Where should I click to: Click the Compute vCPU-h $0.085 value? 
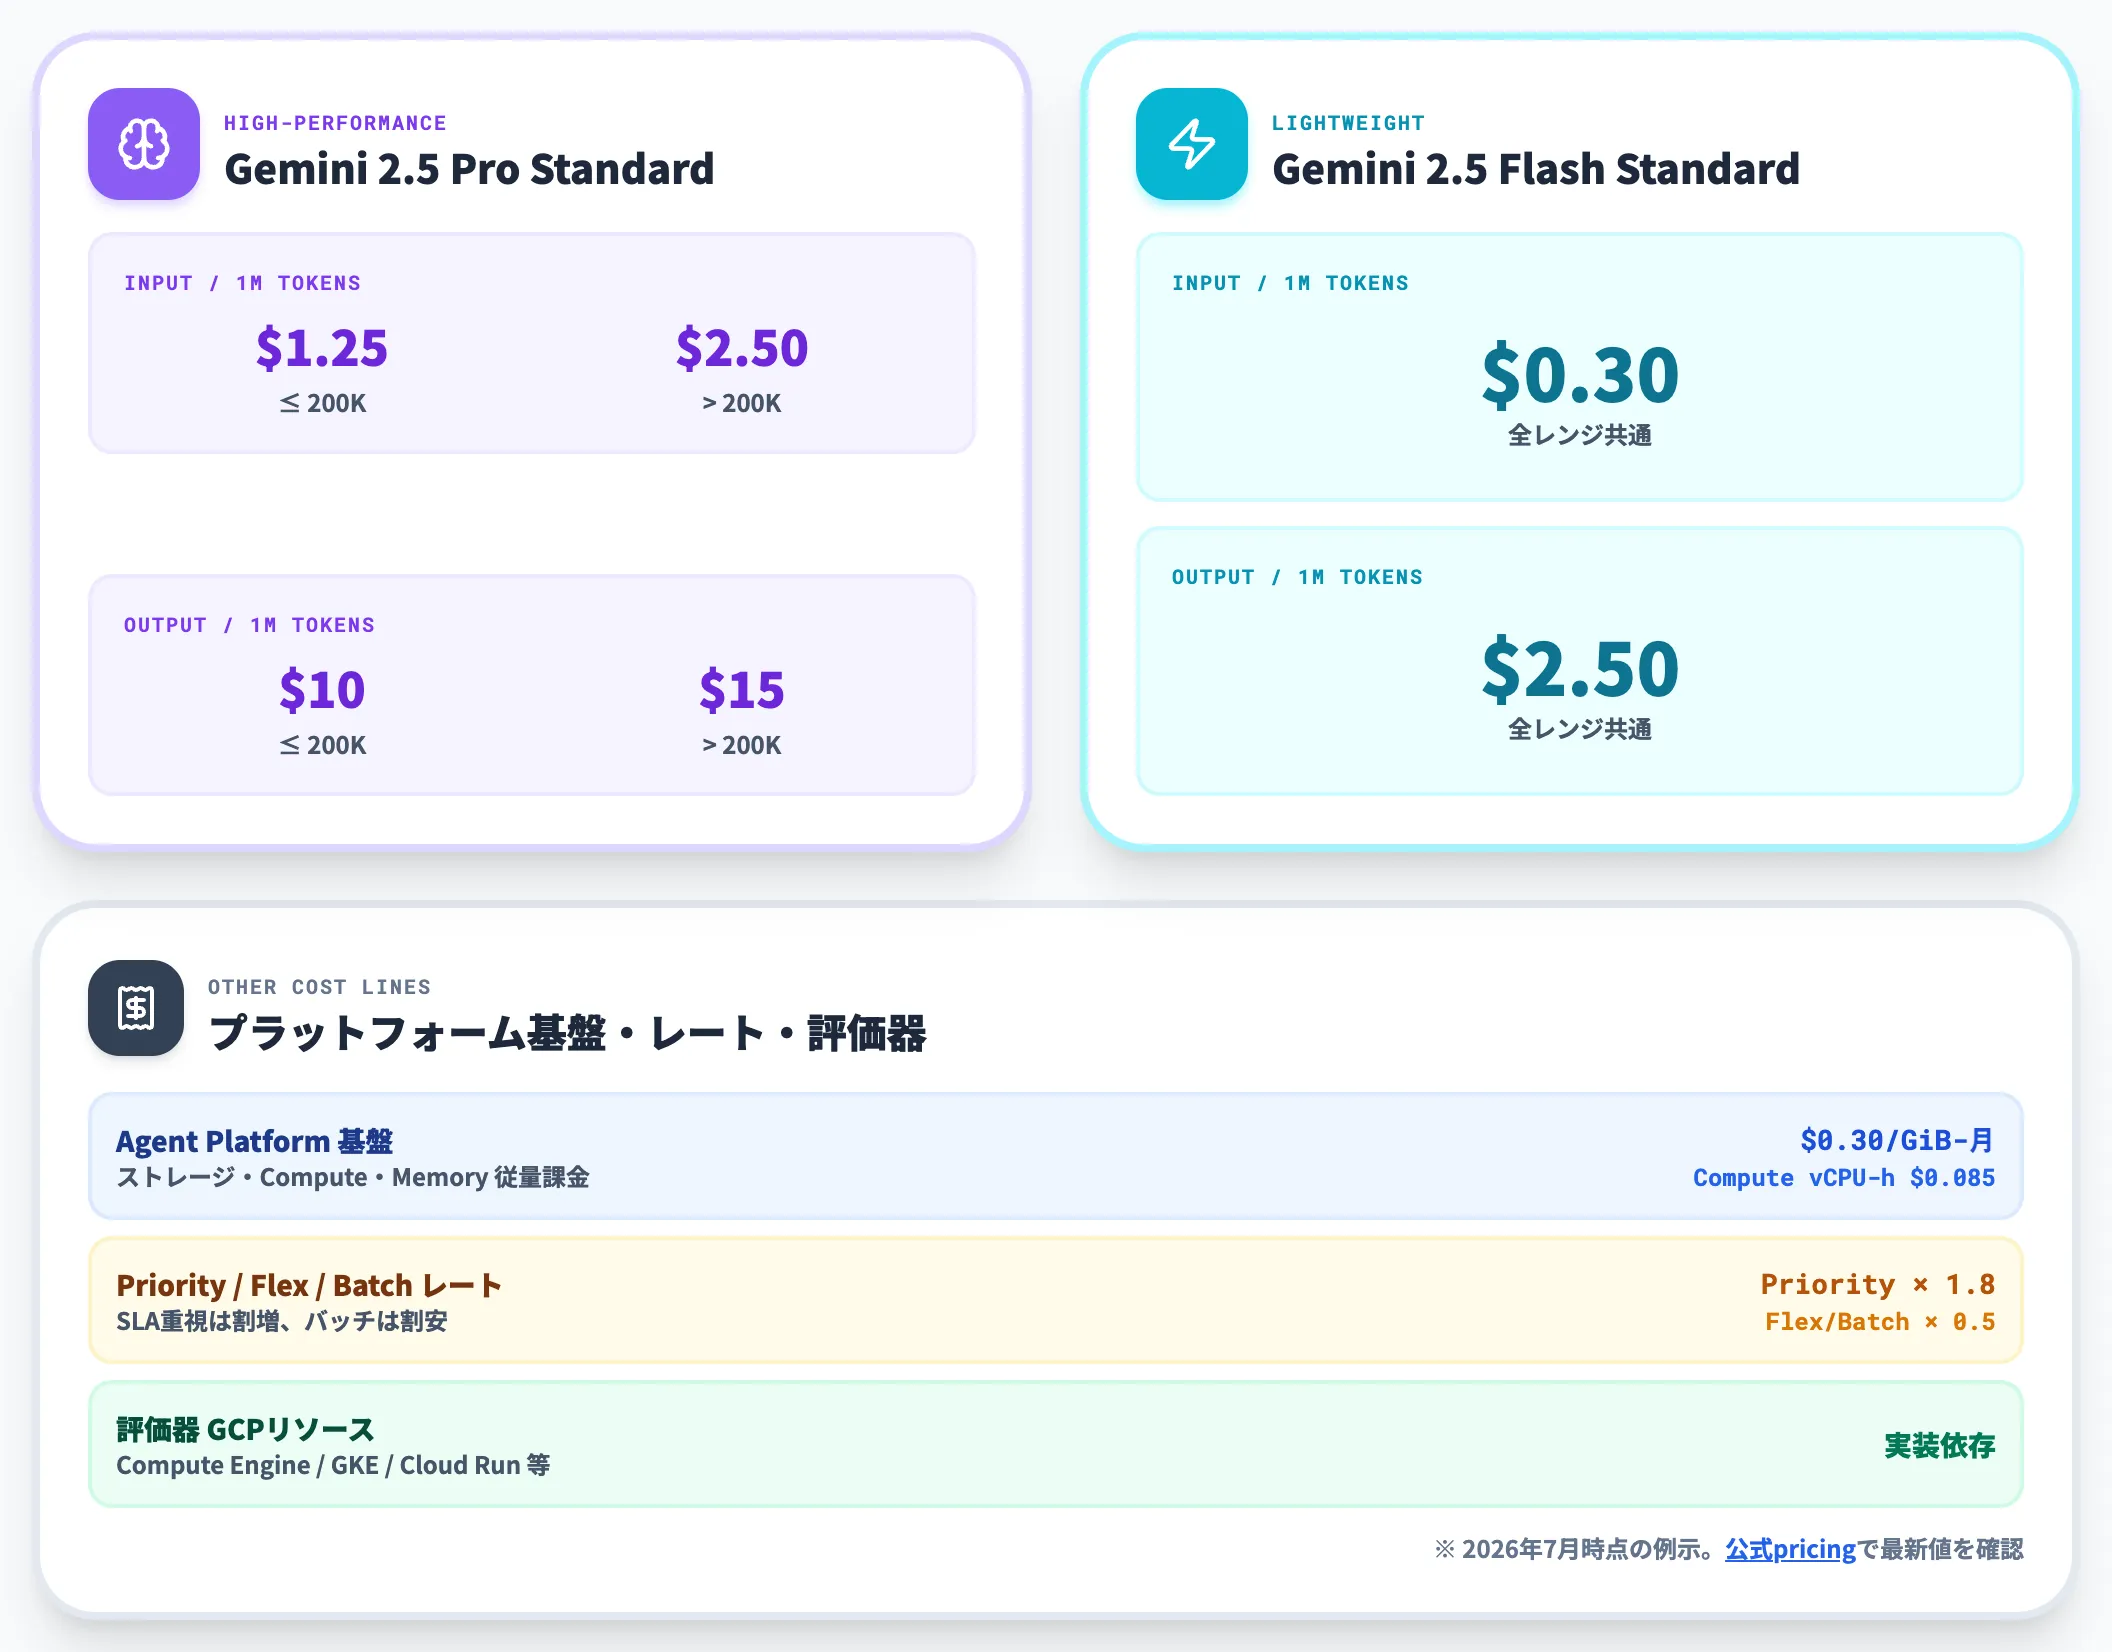point(1844,1178)
